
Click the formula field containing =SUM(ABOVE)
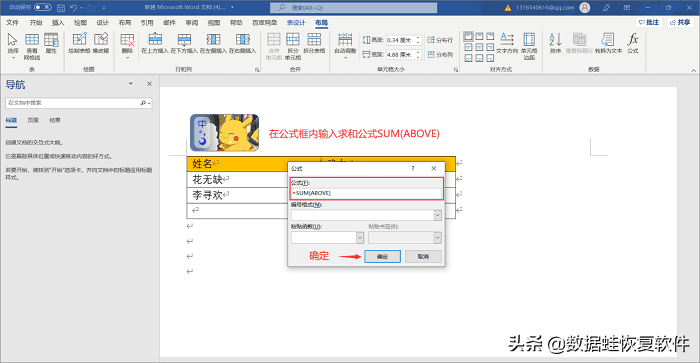[x=366, y=193]
